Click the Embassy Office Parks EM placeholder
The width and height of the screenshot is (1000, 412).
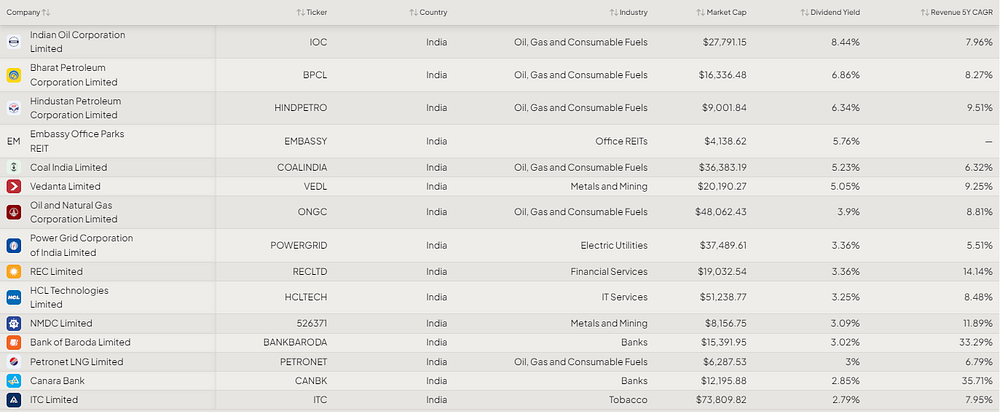13,142
